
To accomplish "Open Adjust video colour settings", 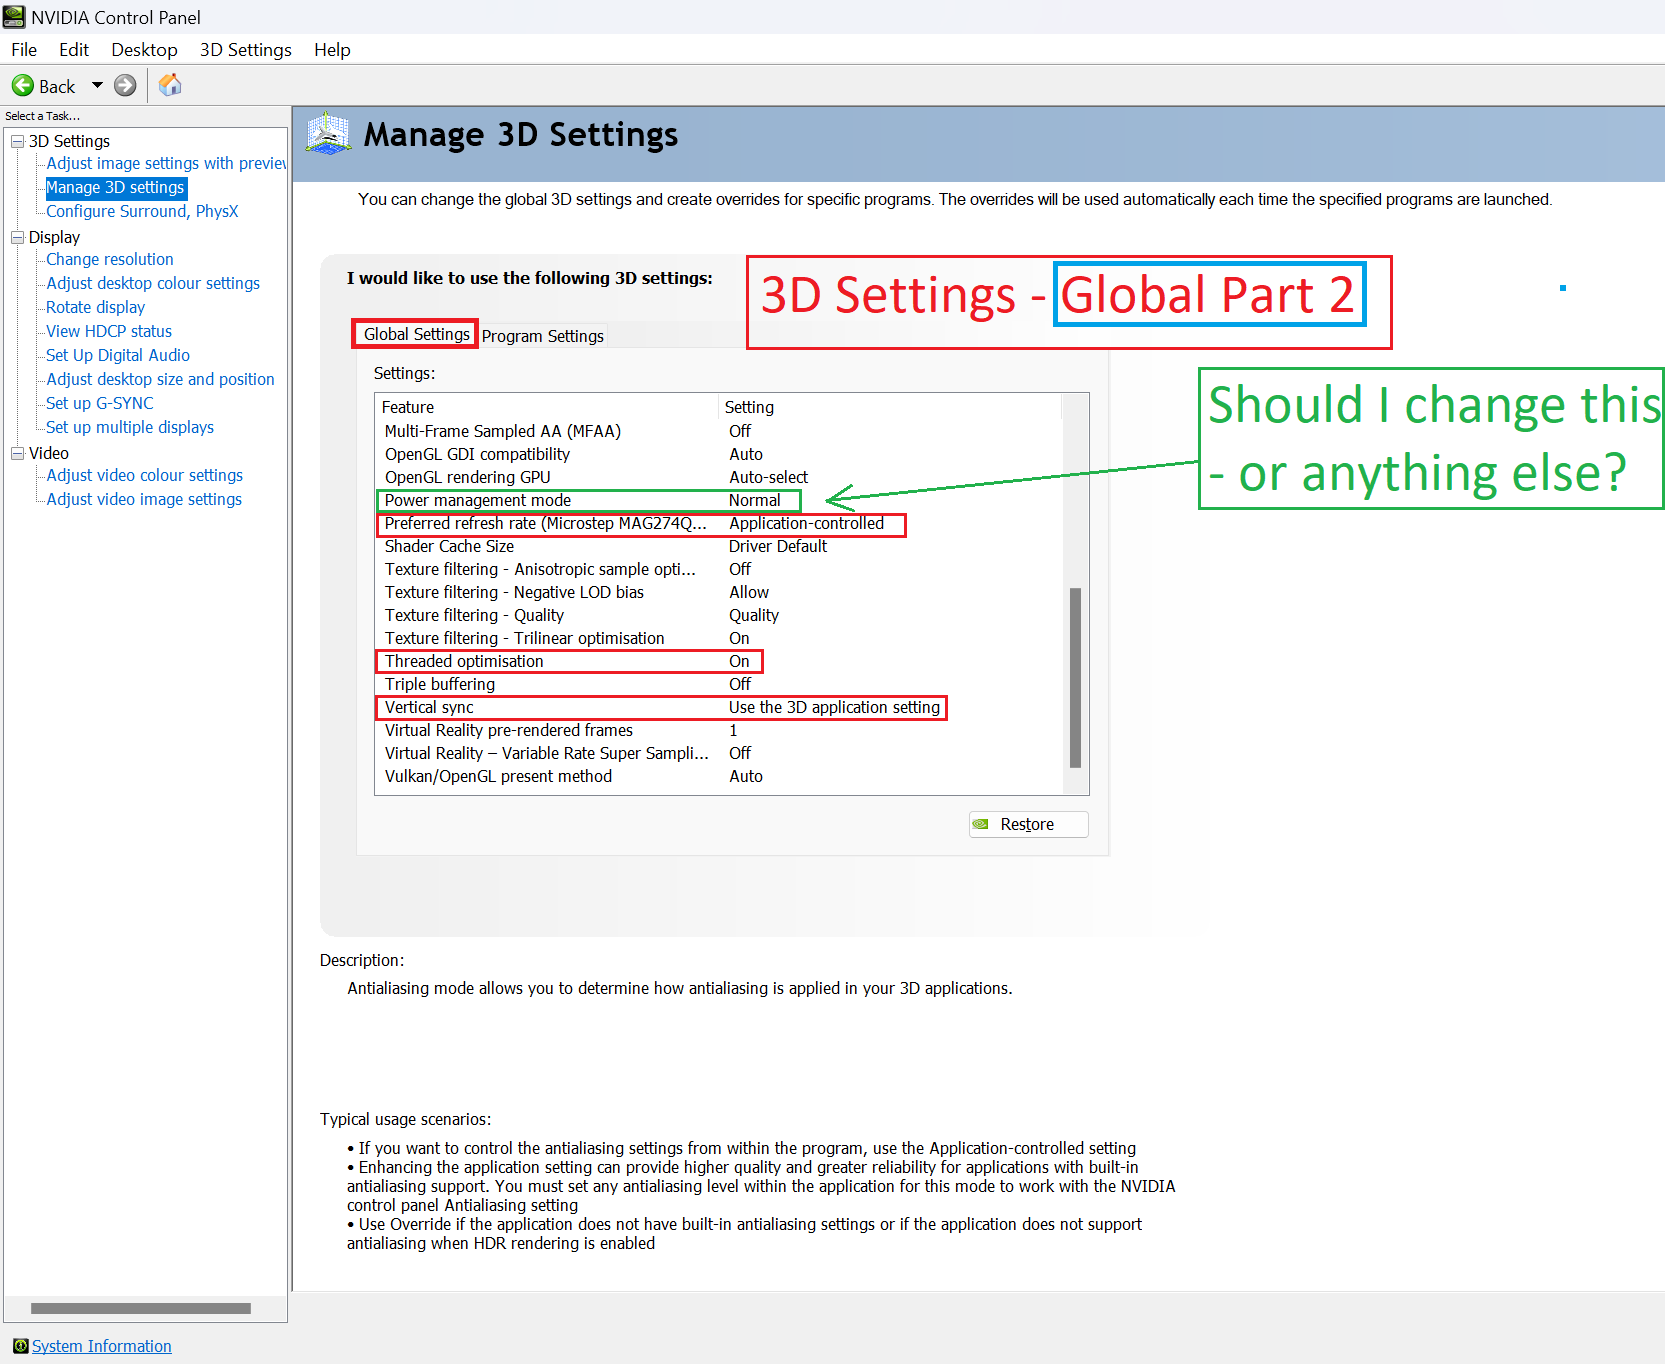I will click(x=145, y=475).
